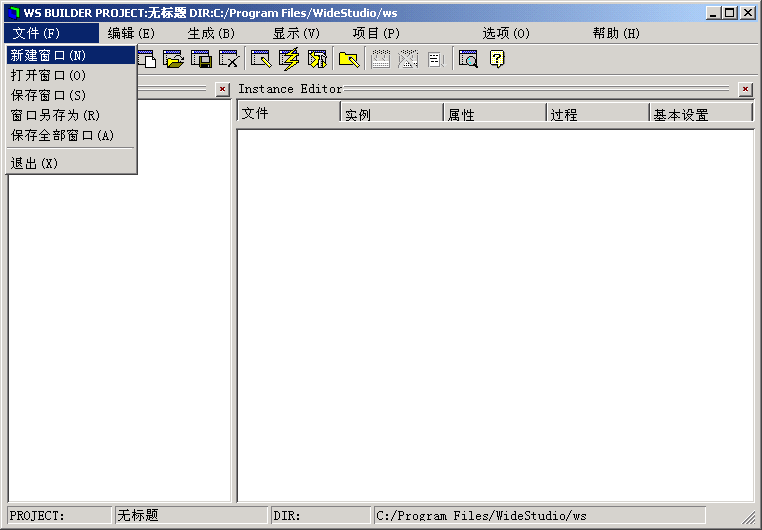Open the 生成 (B) menu
This screenshot has width=762, height=530.
211,33
